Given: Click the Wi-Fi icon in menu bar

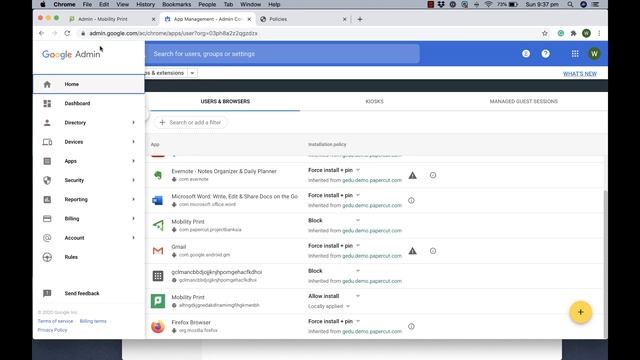Looking at the screenshot, I should (489, 4).
